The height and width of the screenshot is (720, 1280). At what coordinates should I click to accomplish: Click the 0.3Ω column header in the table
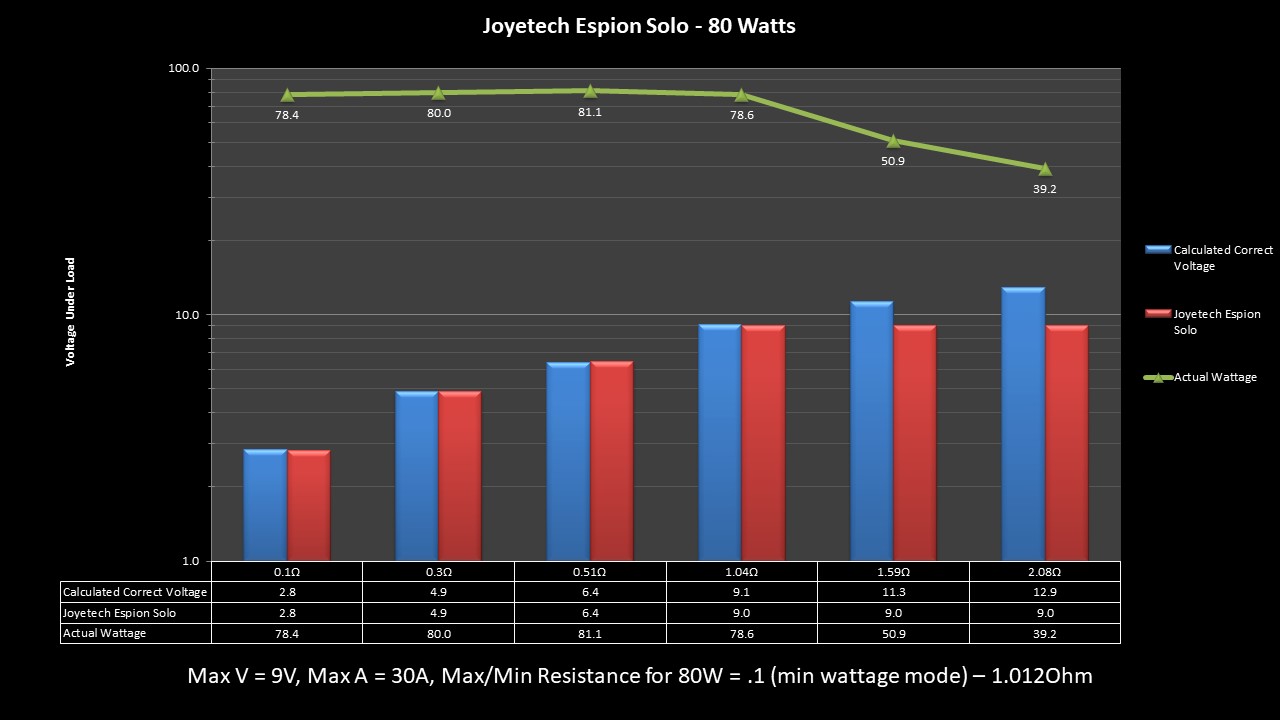(438, 572)
